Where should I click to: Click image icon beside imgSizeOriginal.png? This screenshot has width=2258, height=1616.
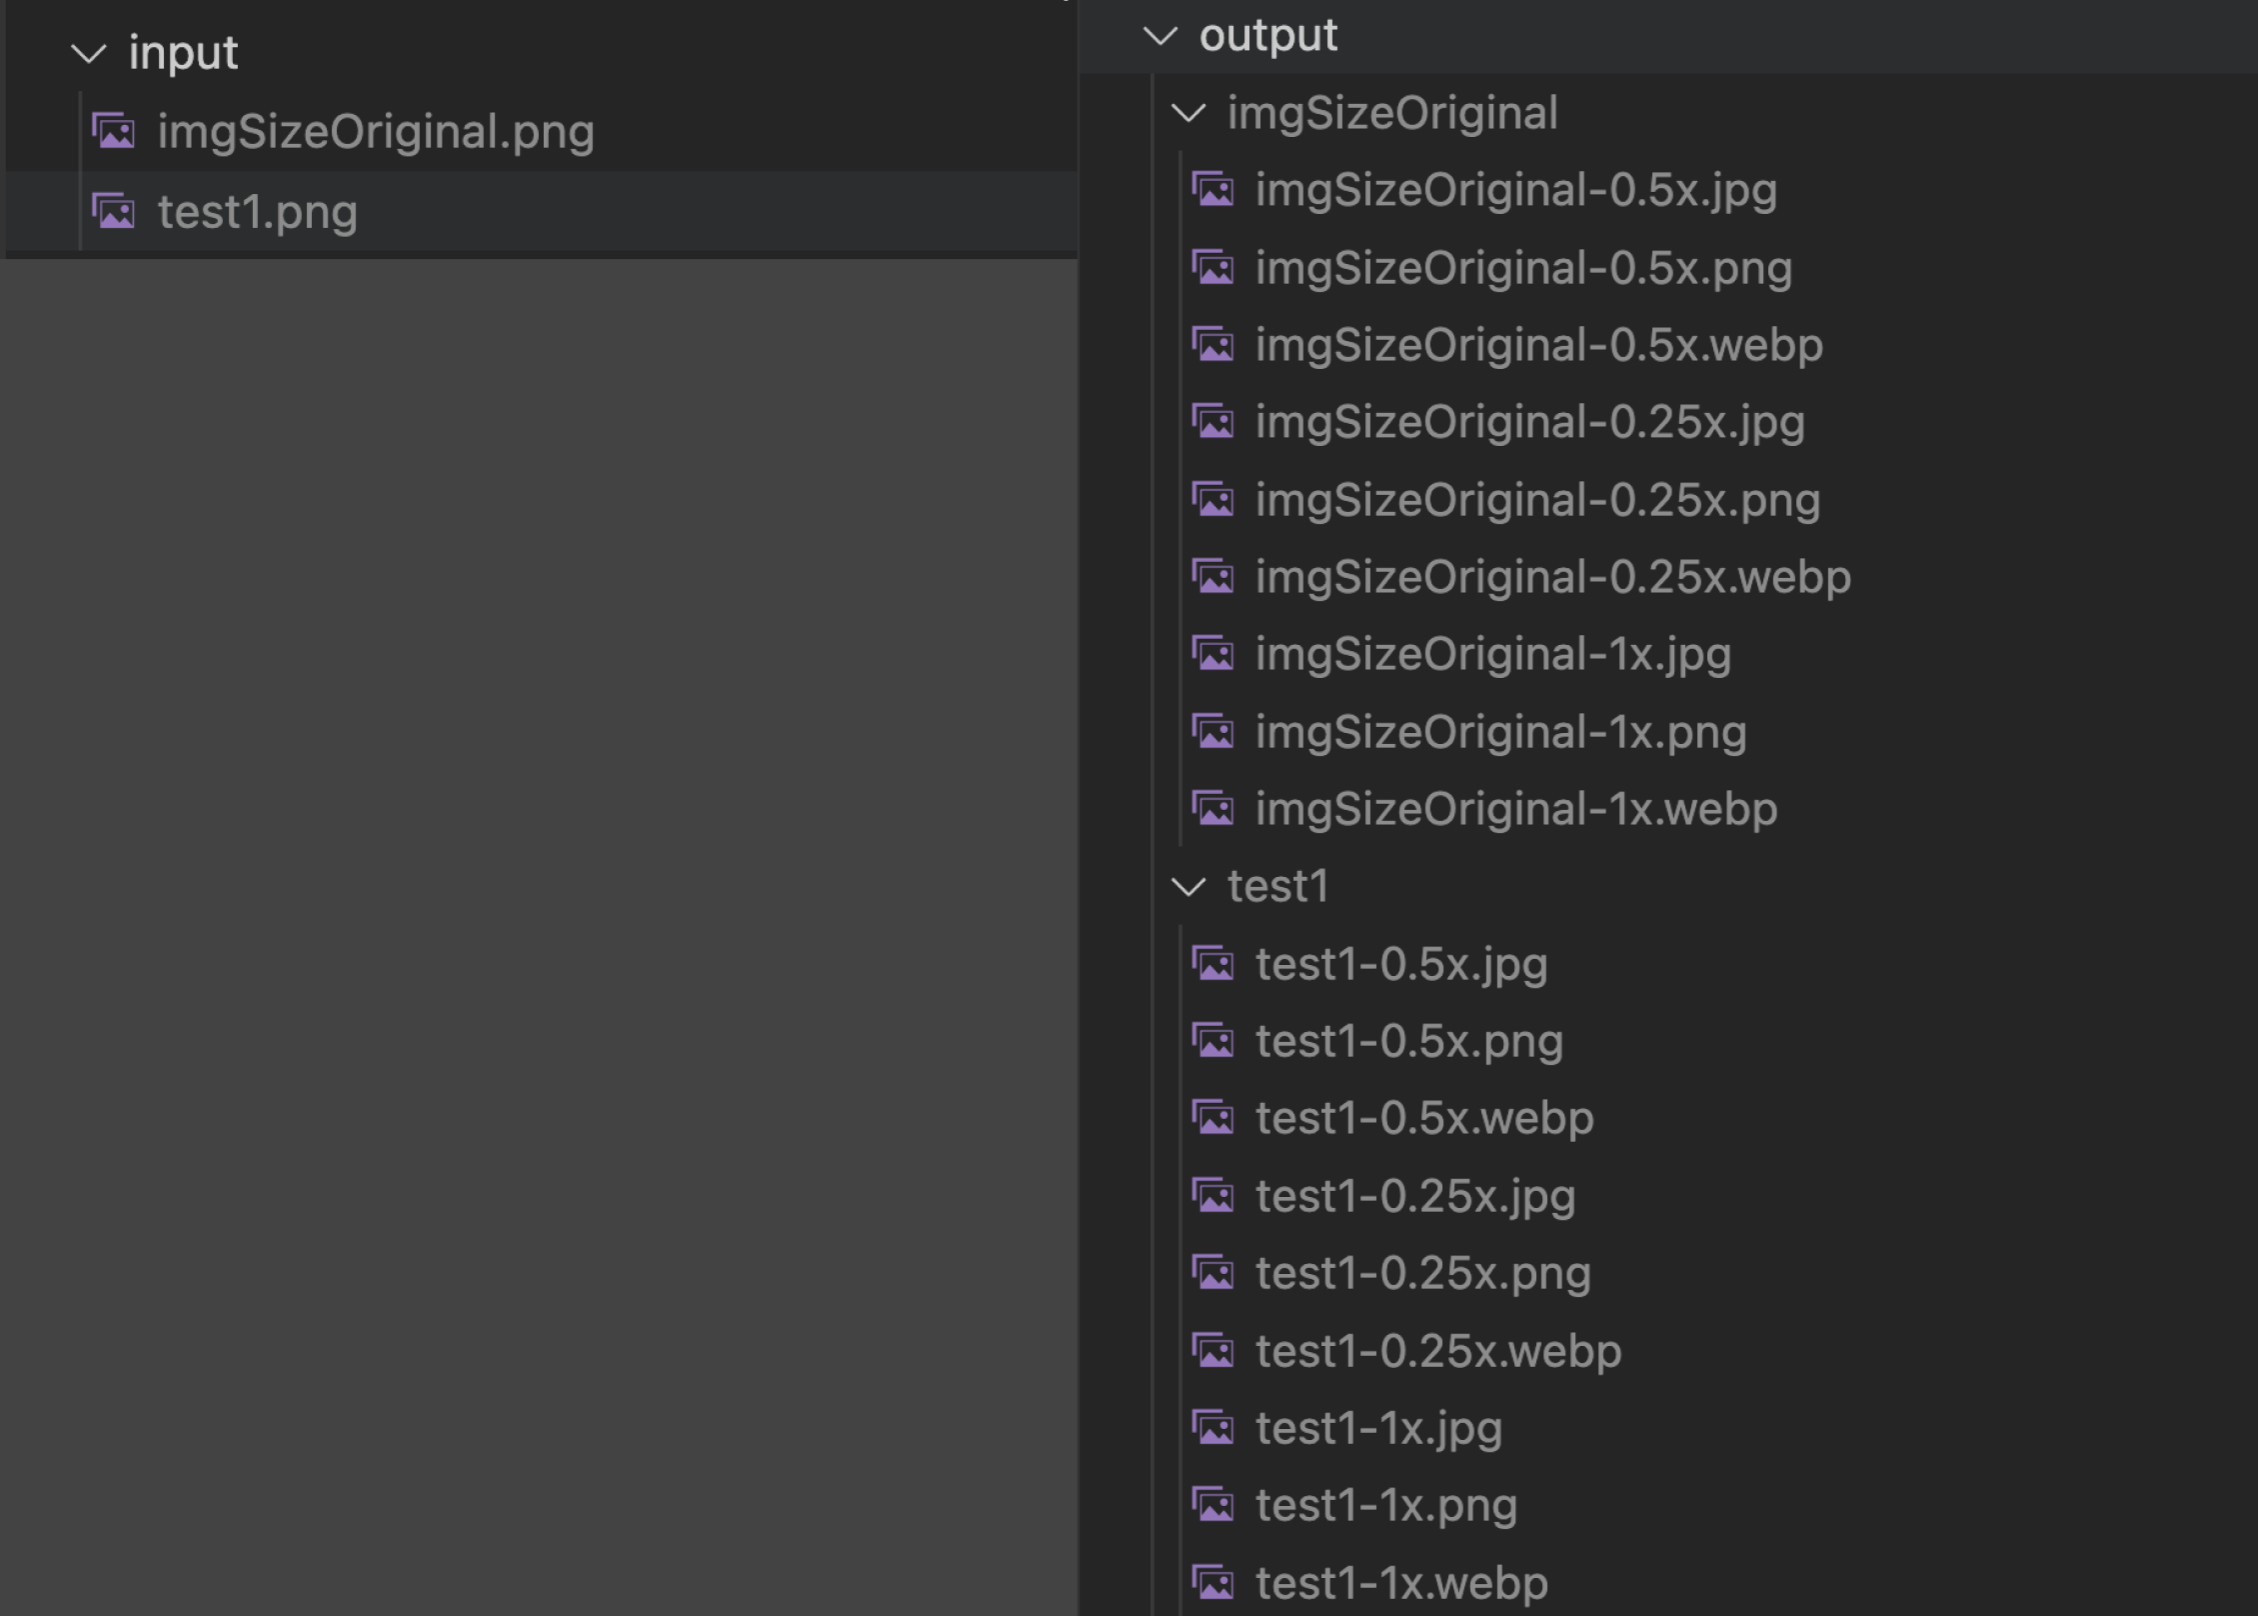coord(114,131)
